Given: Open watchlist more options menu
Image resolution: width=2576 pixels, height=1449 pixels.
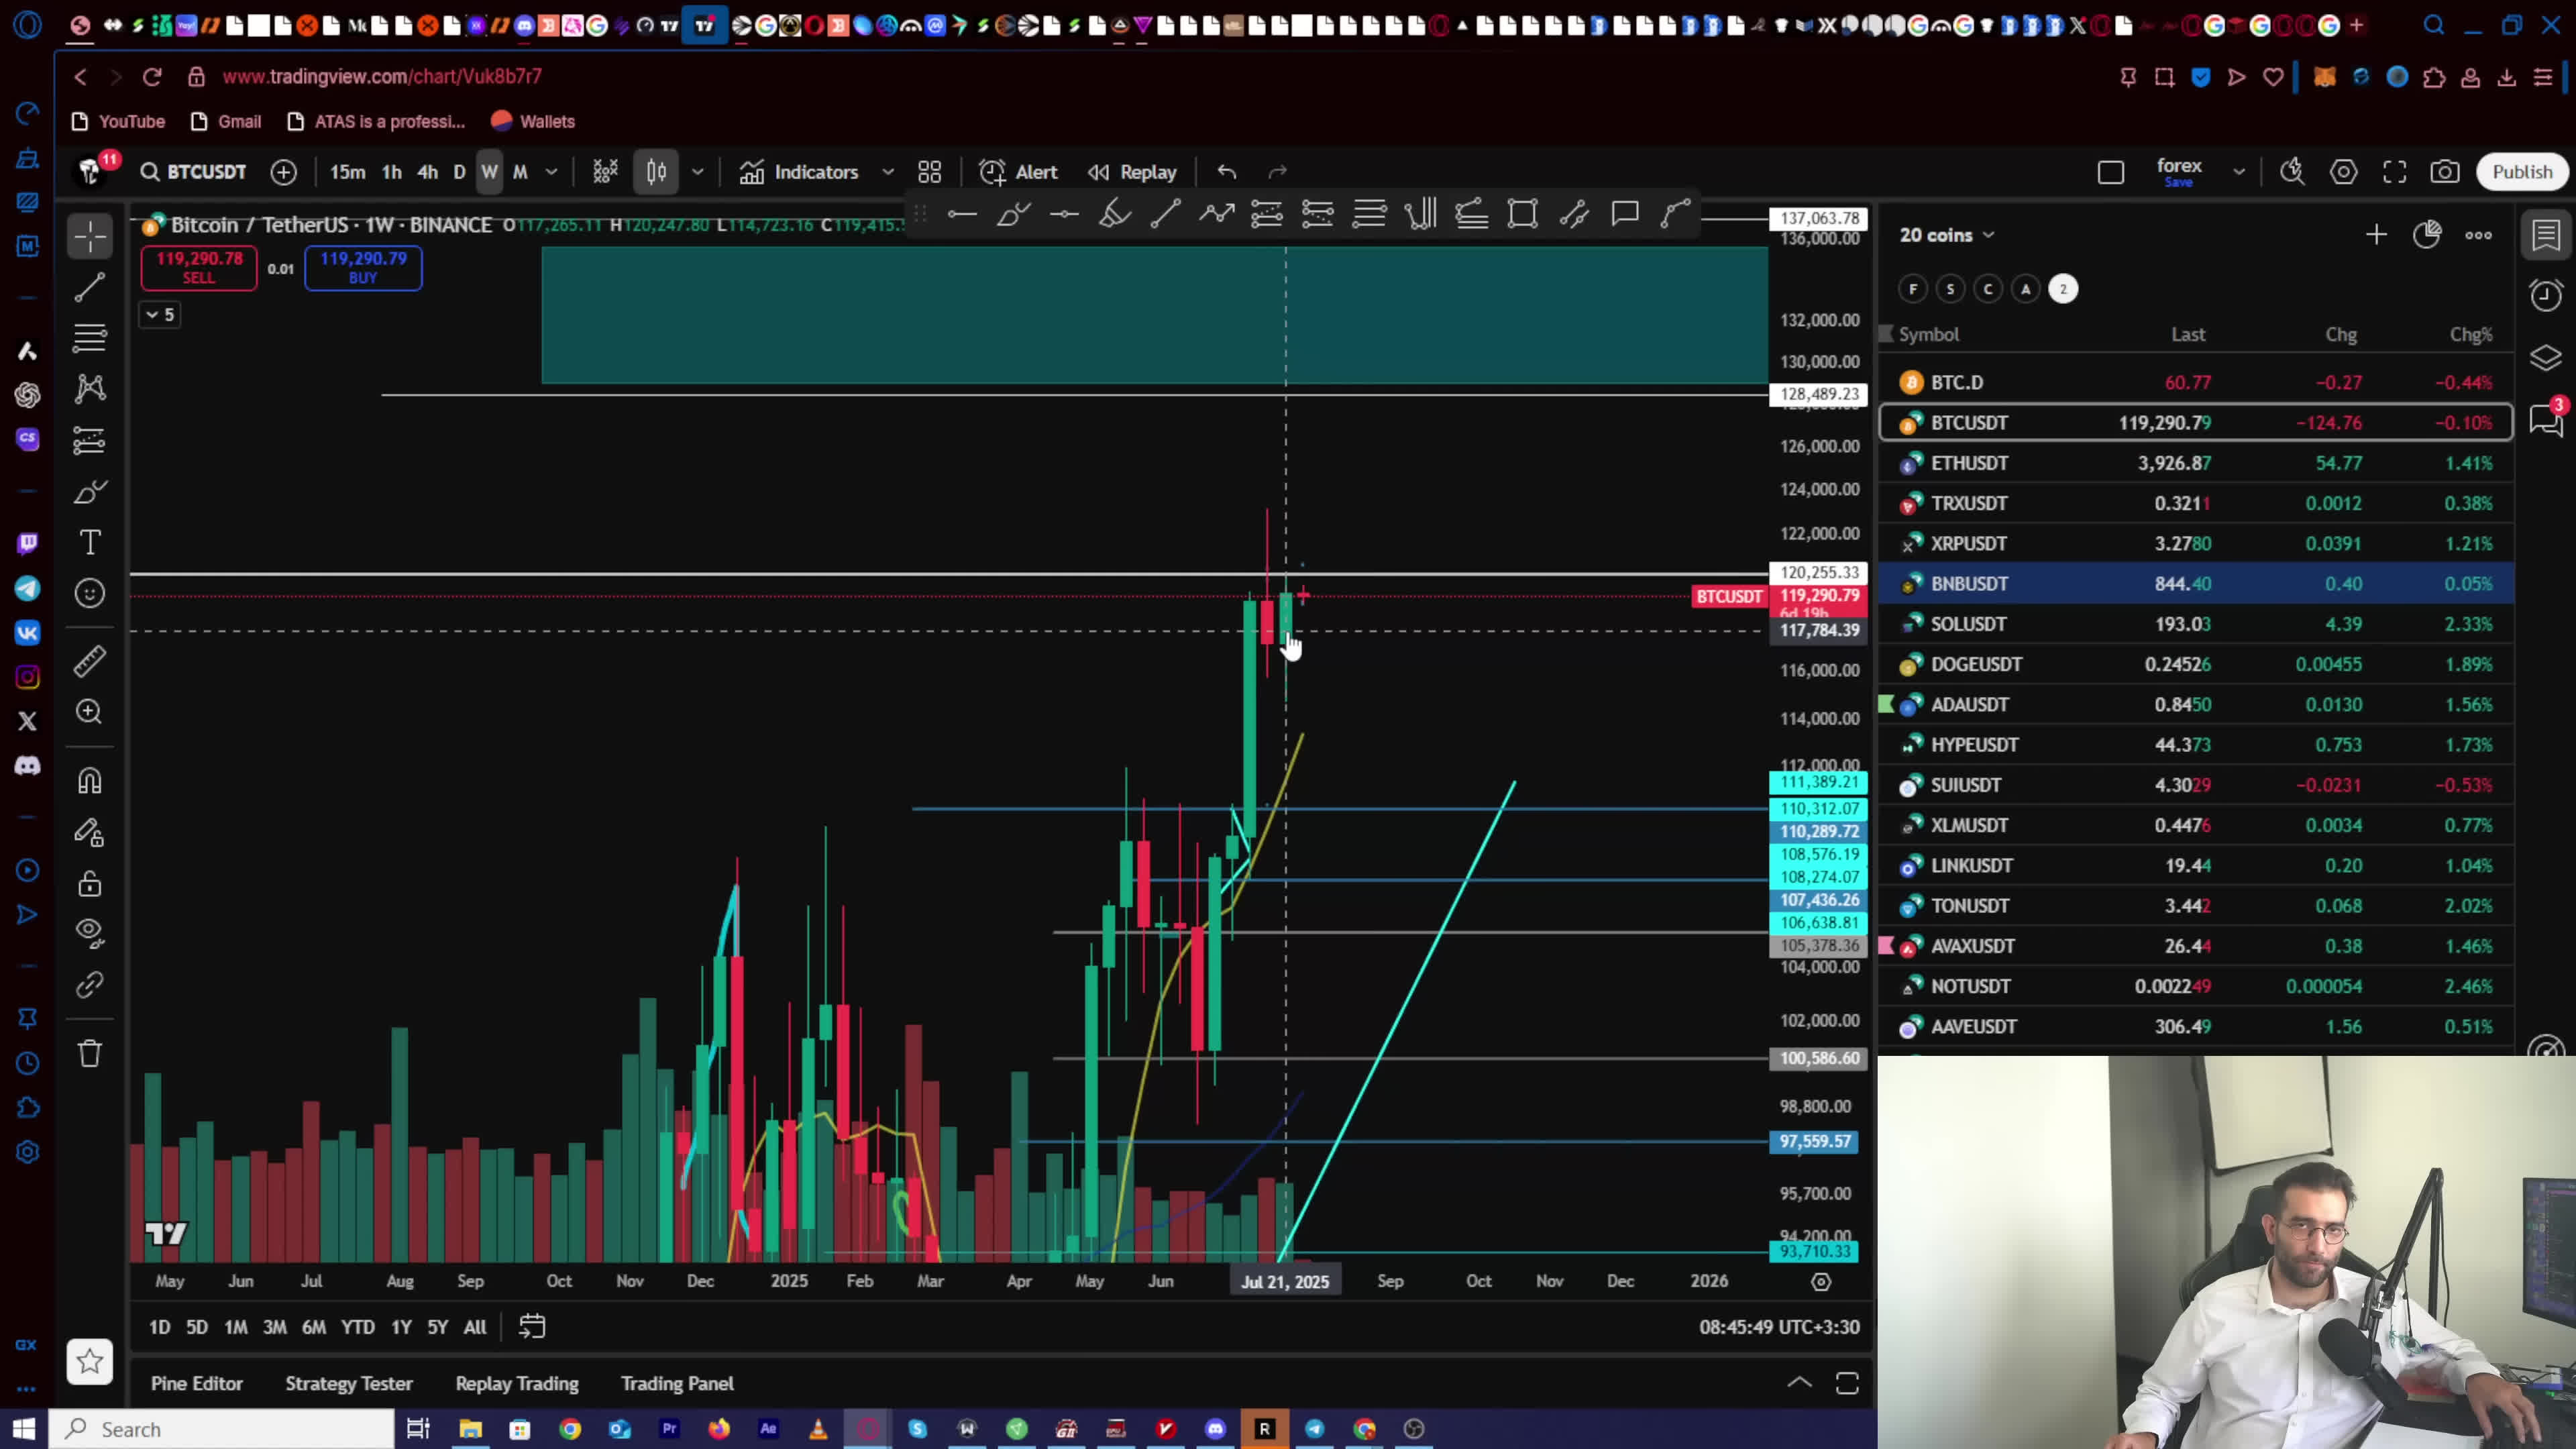Looking at the screenshot, I should click(2478, 235).
